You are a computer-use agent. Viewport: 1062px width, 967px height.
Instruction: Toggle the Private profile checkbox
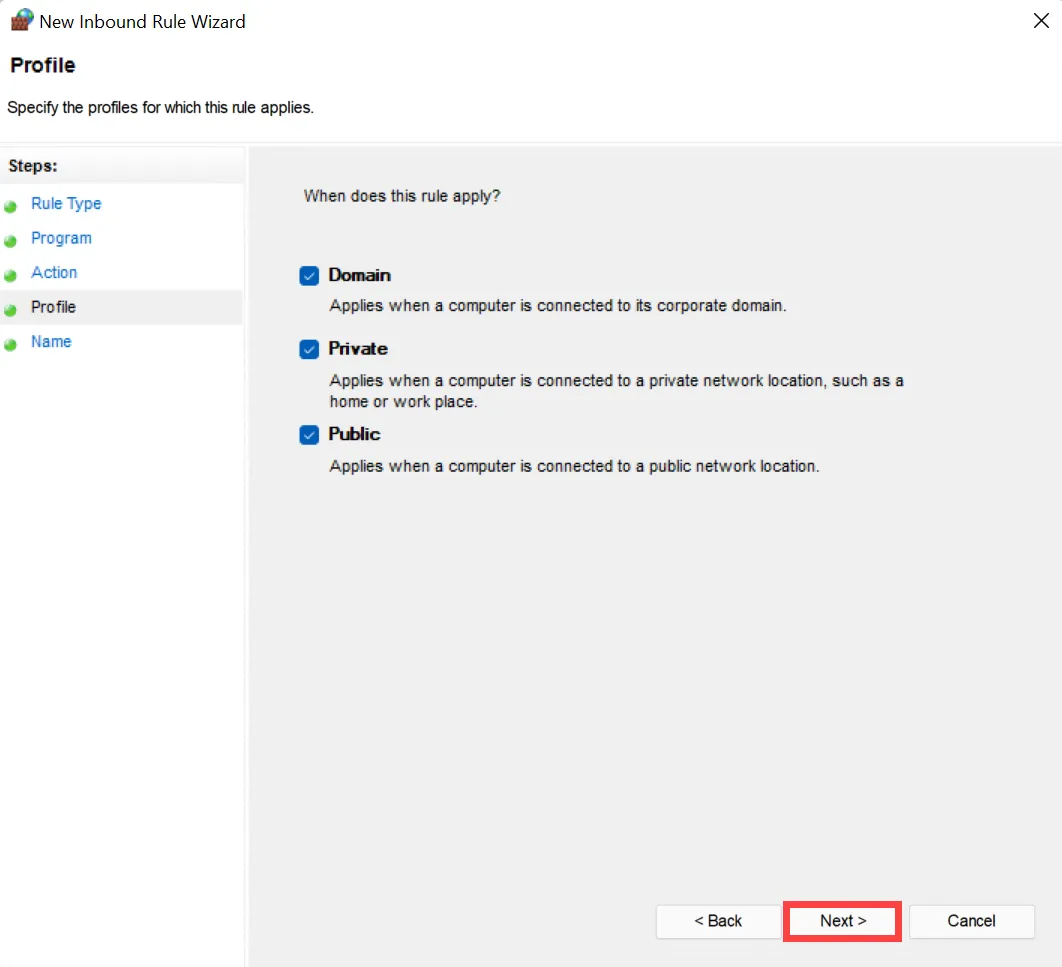pyautogui.click(x=309, y=349)
